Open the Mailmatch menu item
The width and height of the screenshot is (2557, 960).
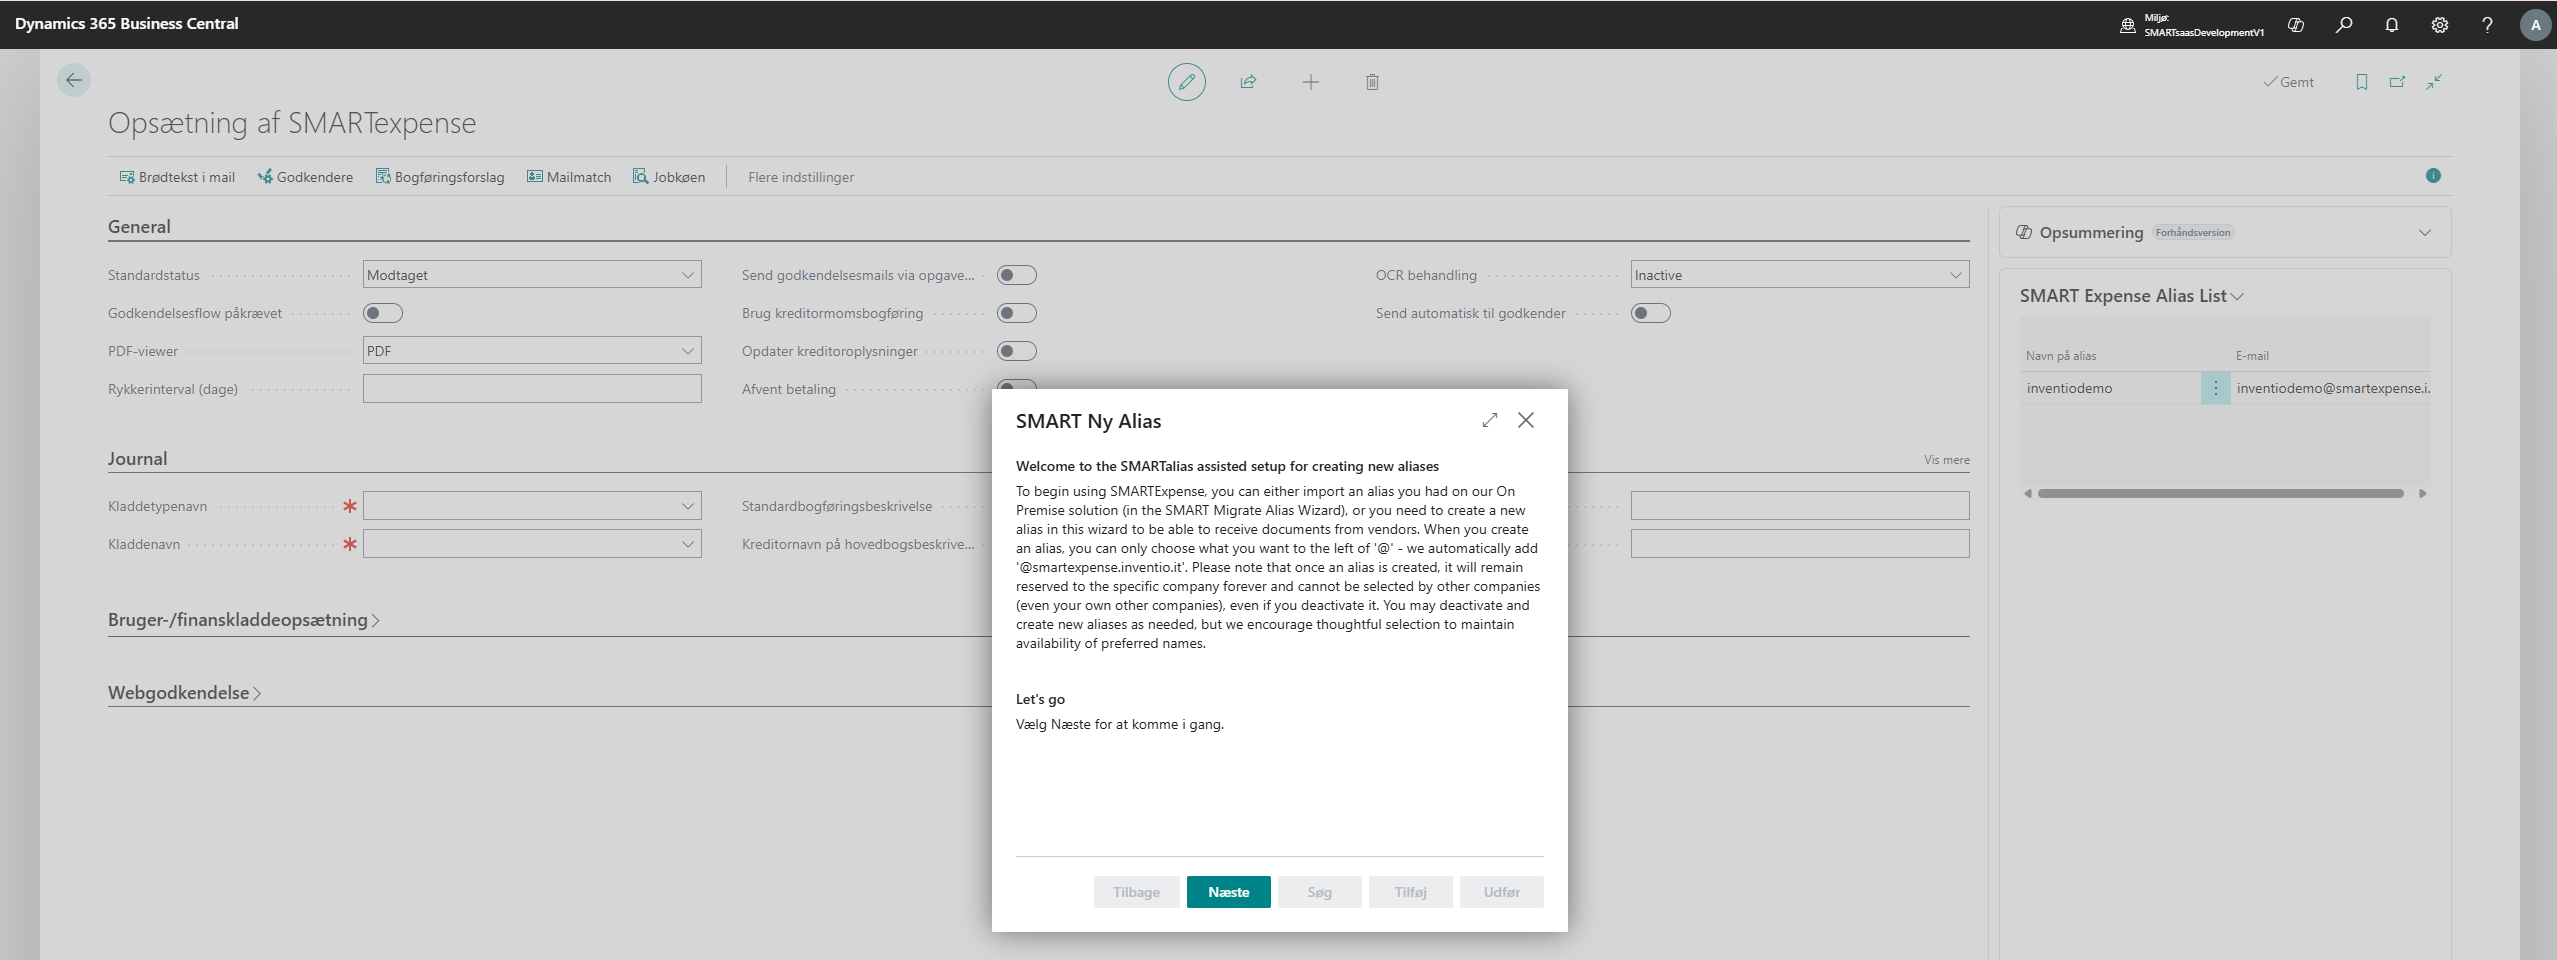point(569,177)
